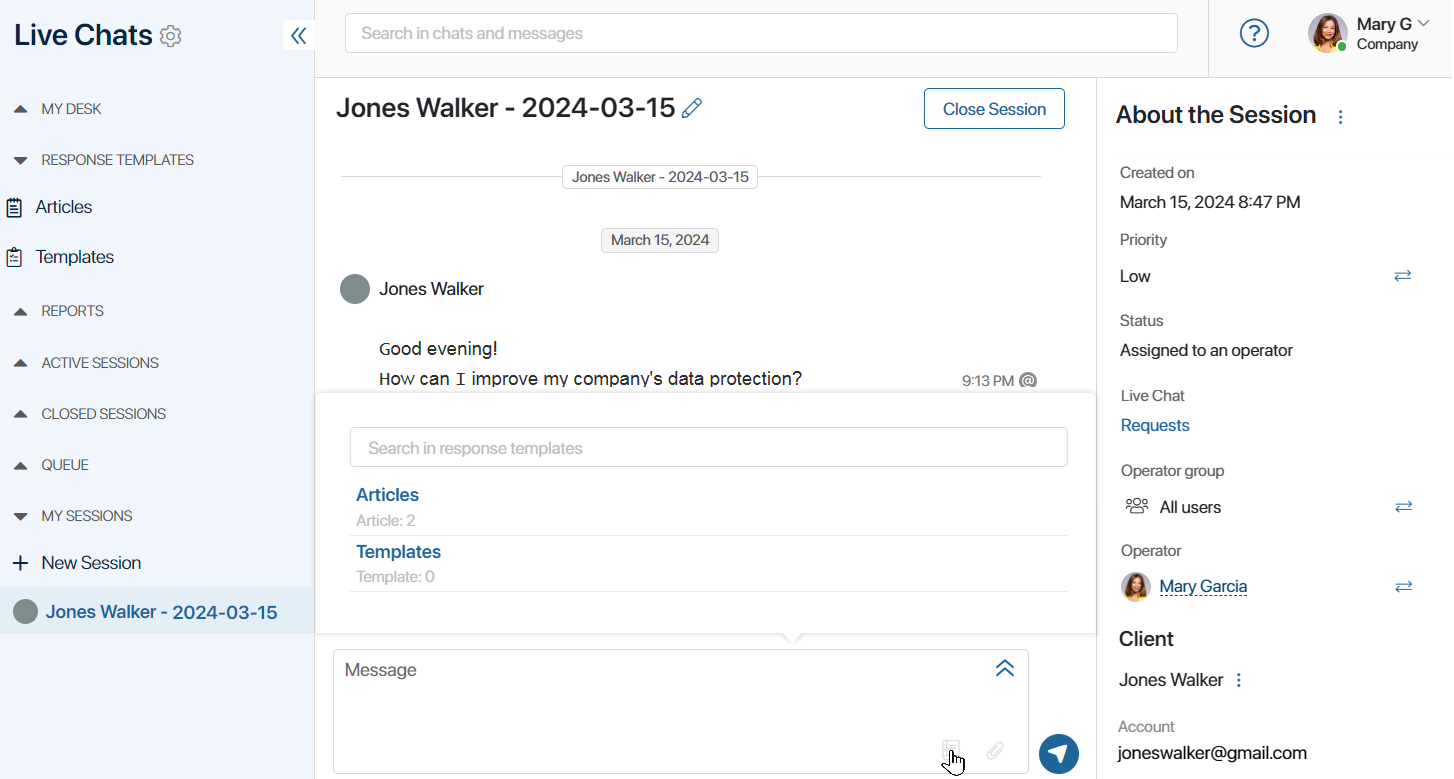Expand the MY DESK section
This screenshot has width=1454, height=779.
58,109
